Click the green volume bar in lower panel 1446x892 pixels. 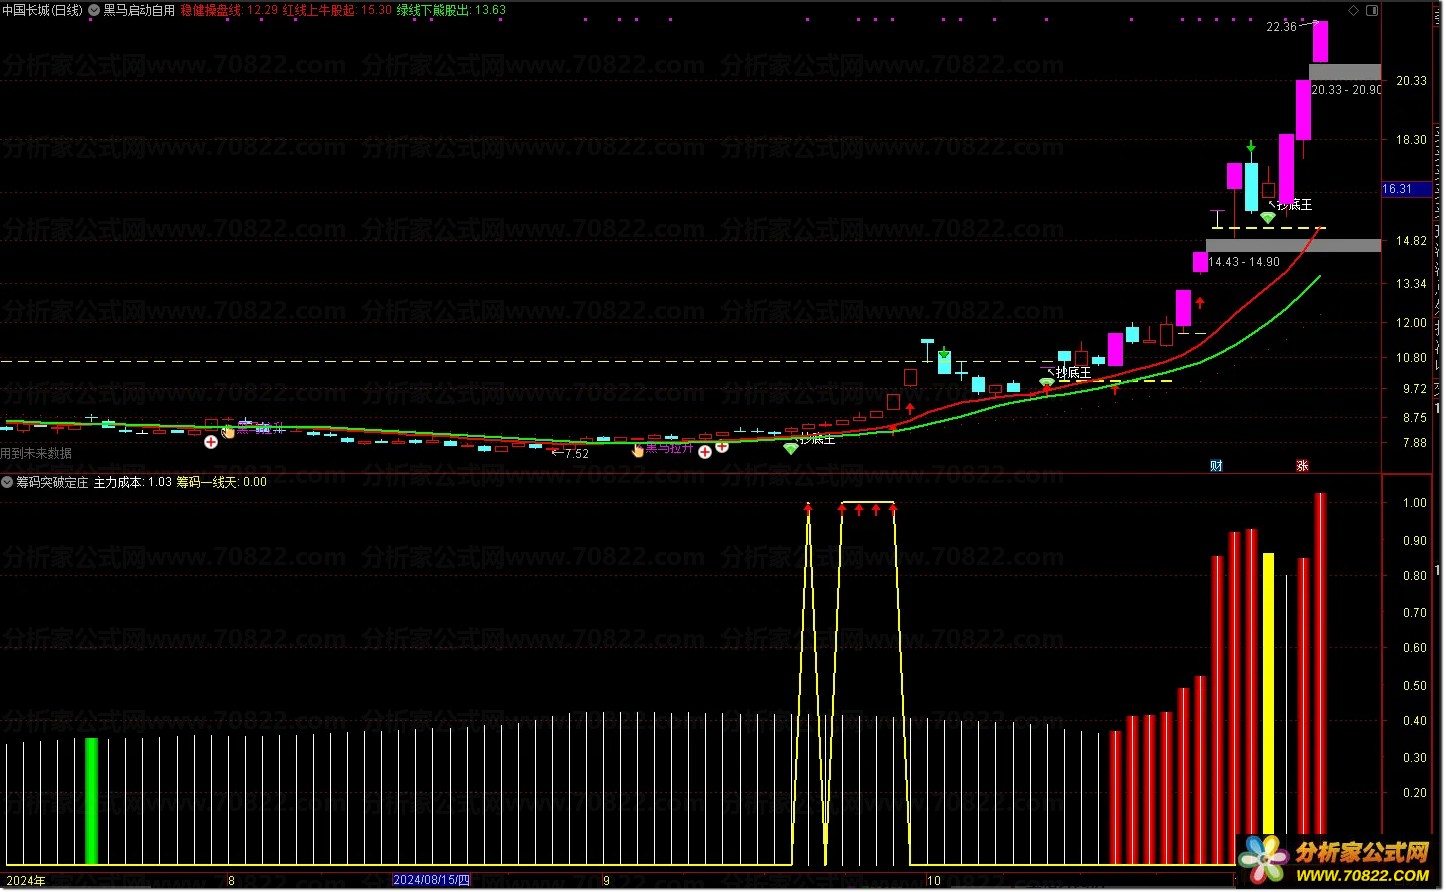92,801
